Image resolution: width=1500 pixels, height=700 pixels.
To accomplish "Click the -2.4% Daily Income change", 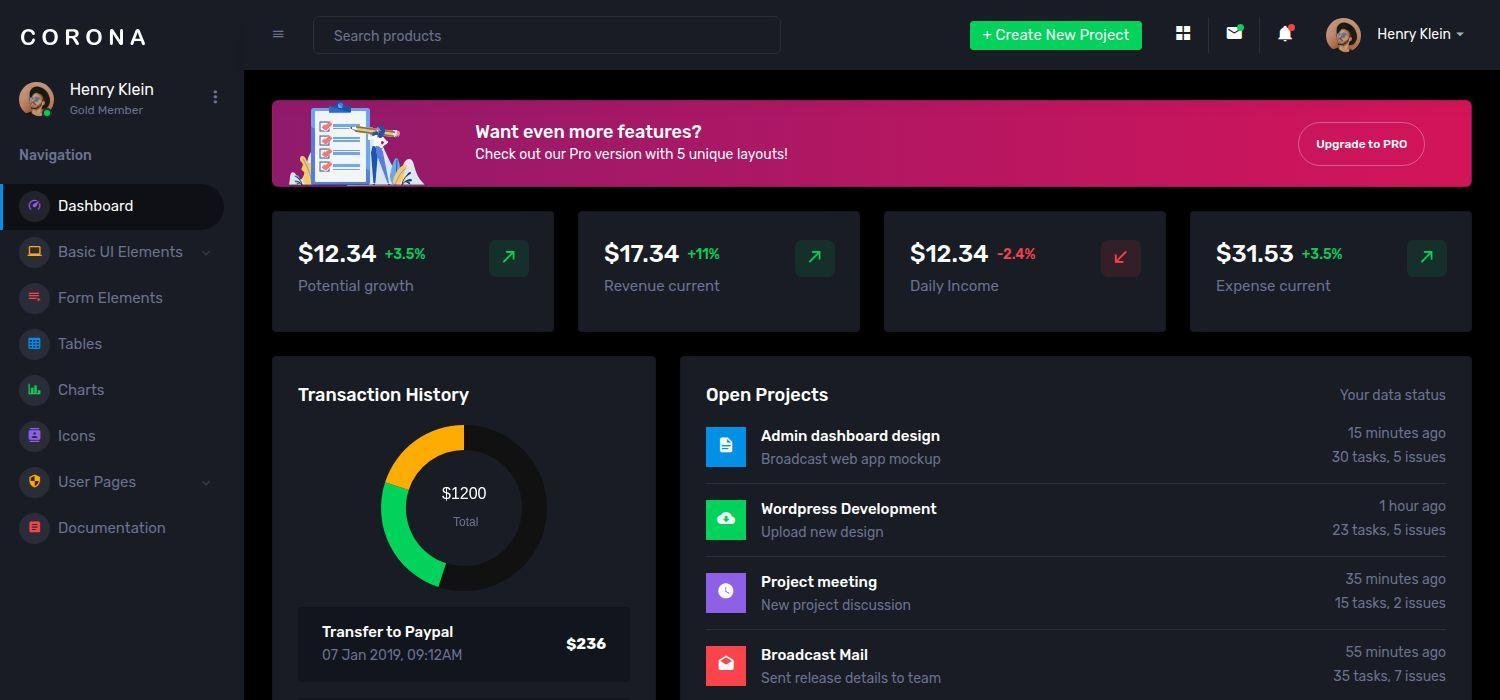I will (x=1016, y=254).
